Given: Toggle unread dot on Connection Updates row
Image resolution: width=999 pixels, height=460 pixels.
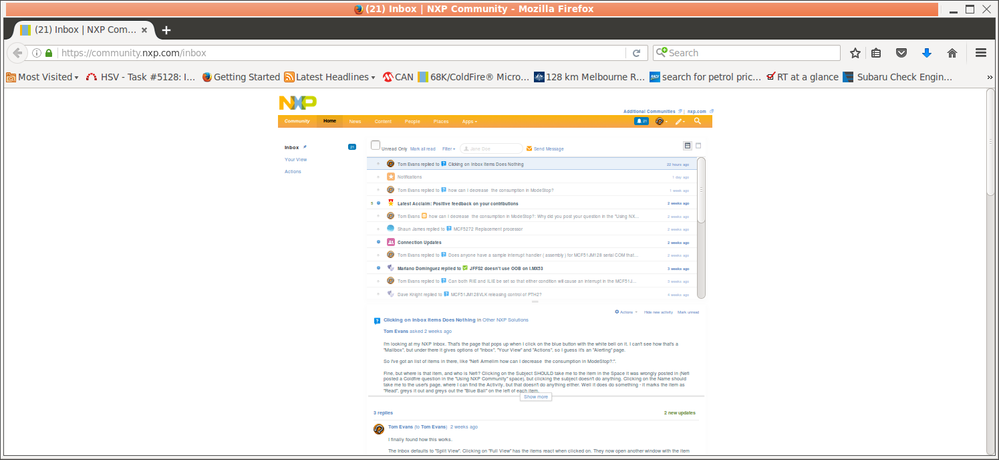Looking at the screenshot, I should coord(378,242).
